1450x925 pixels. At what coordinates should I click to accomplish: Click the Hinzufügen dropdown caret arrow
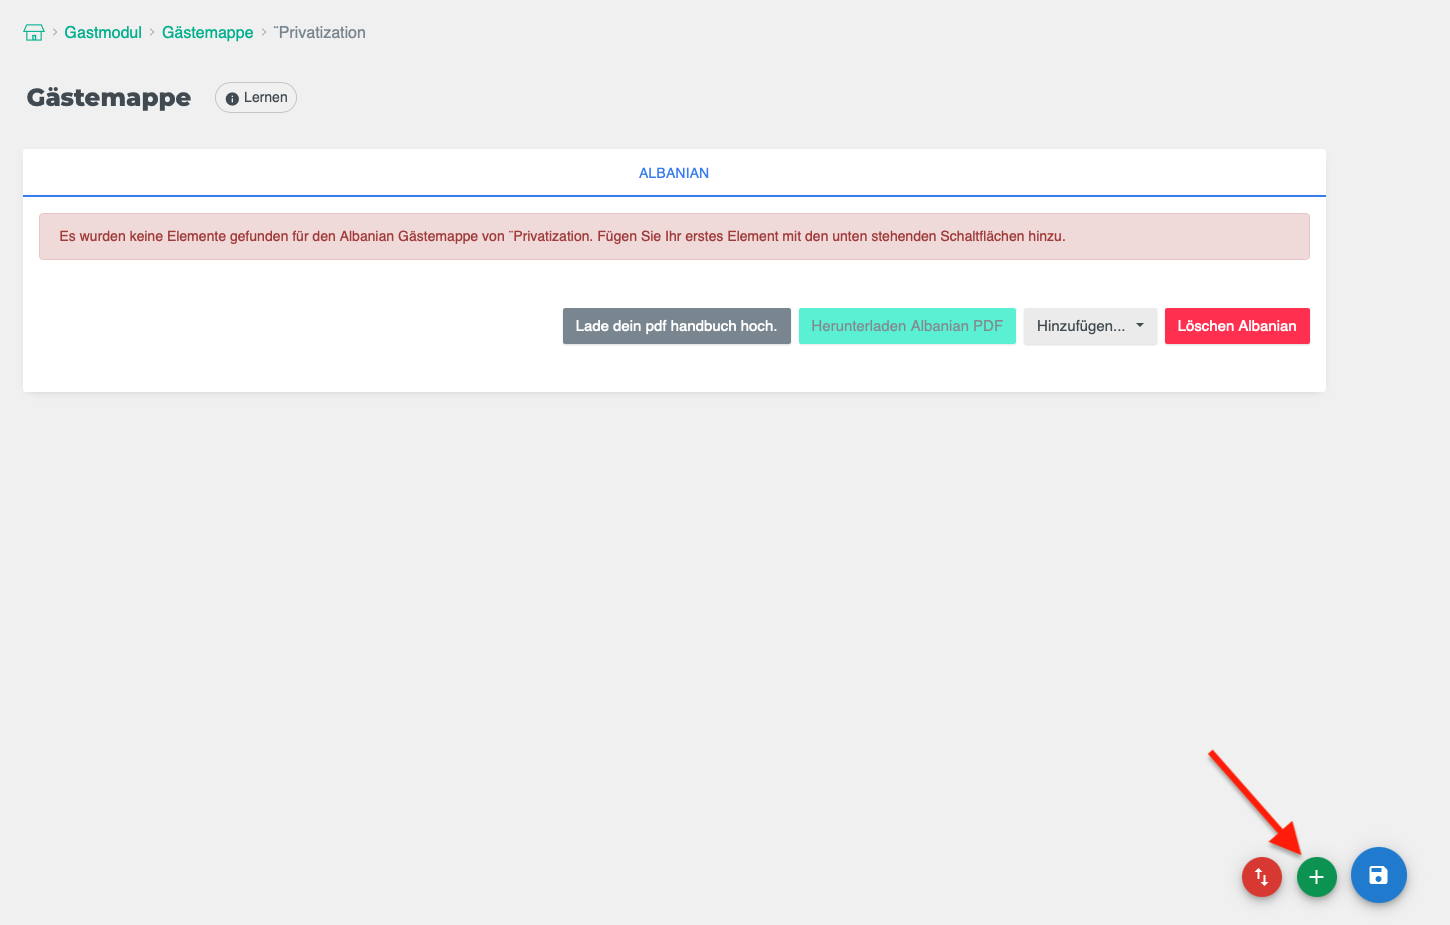point(1140,325)
